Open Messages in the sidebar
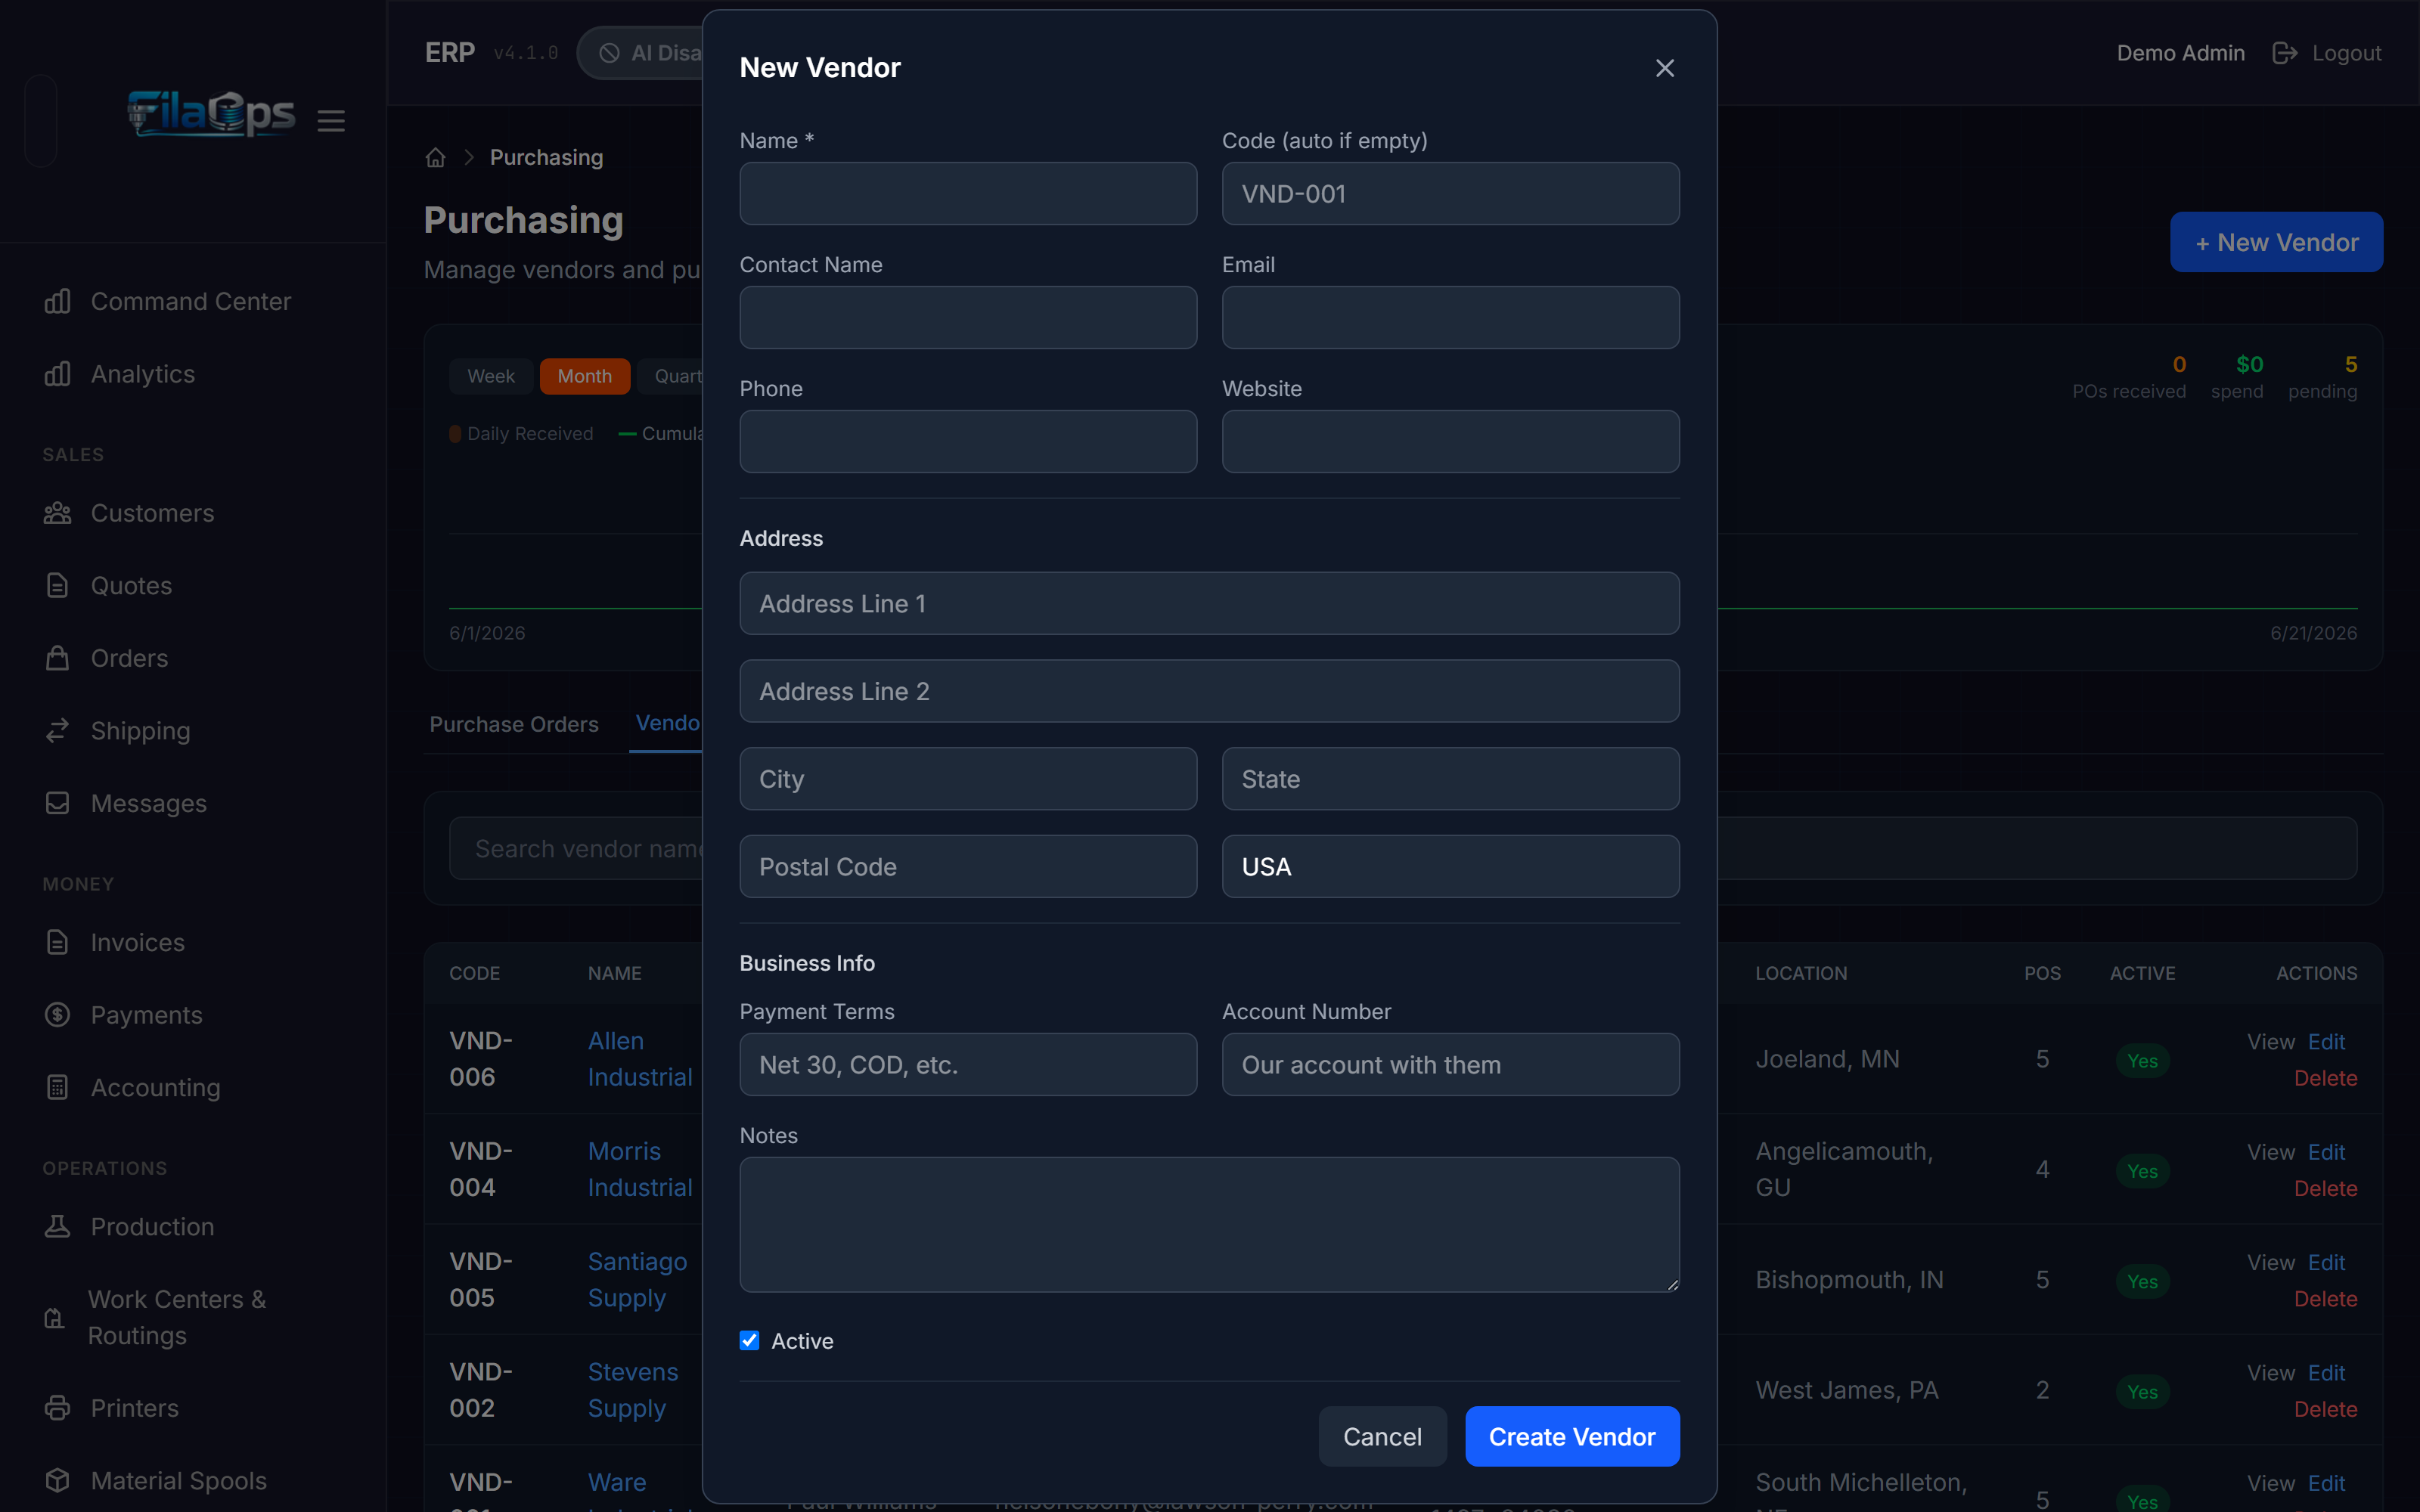Image resolution: width=2420 pixels, height=1512 pixels. 126,803
